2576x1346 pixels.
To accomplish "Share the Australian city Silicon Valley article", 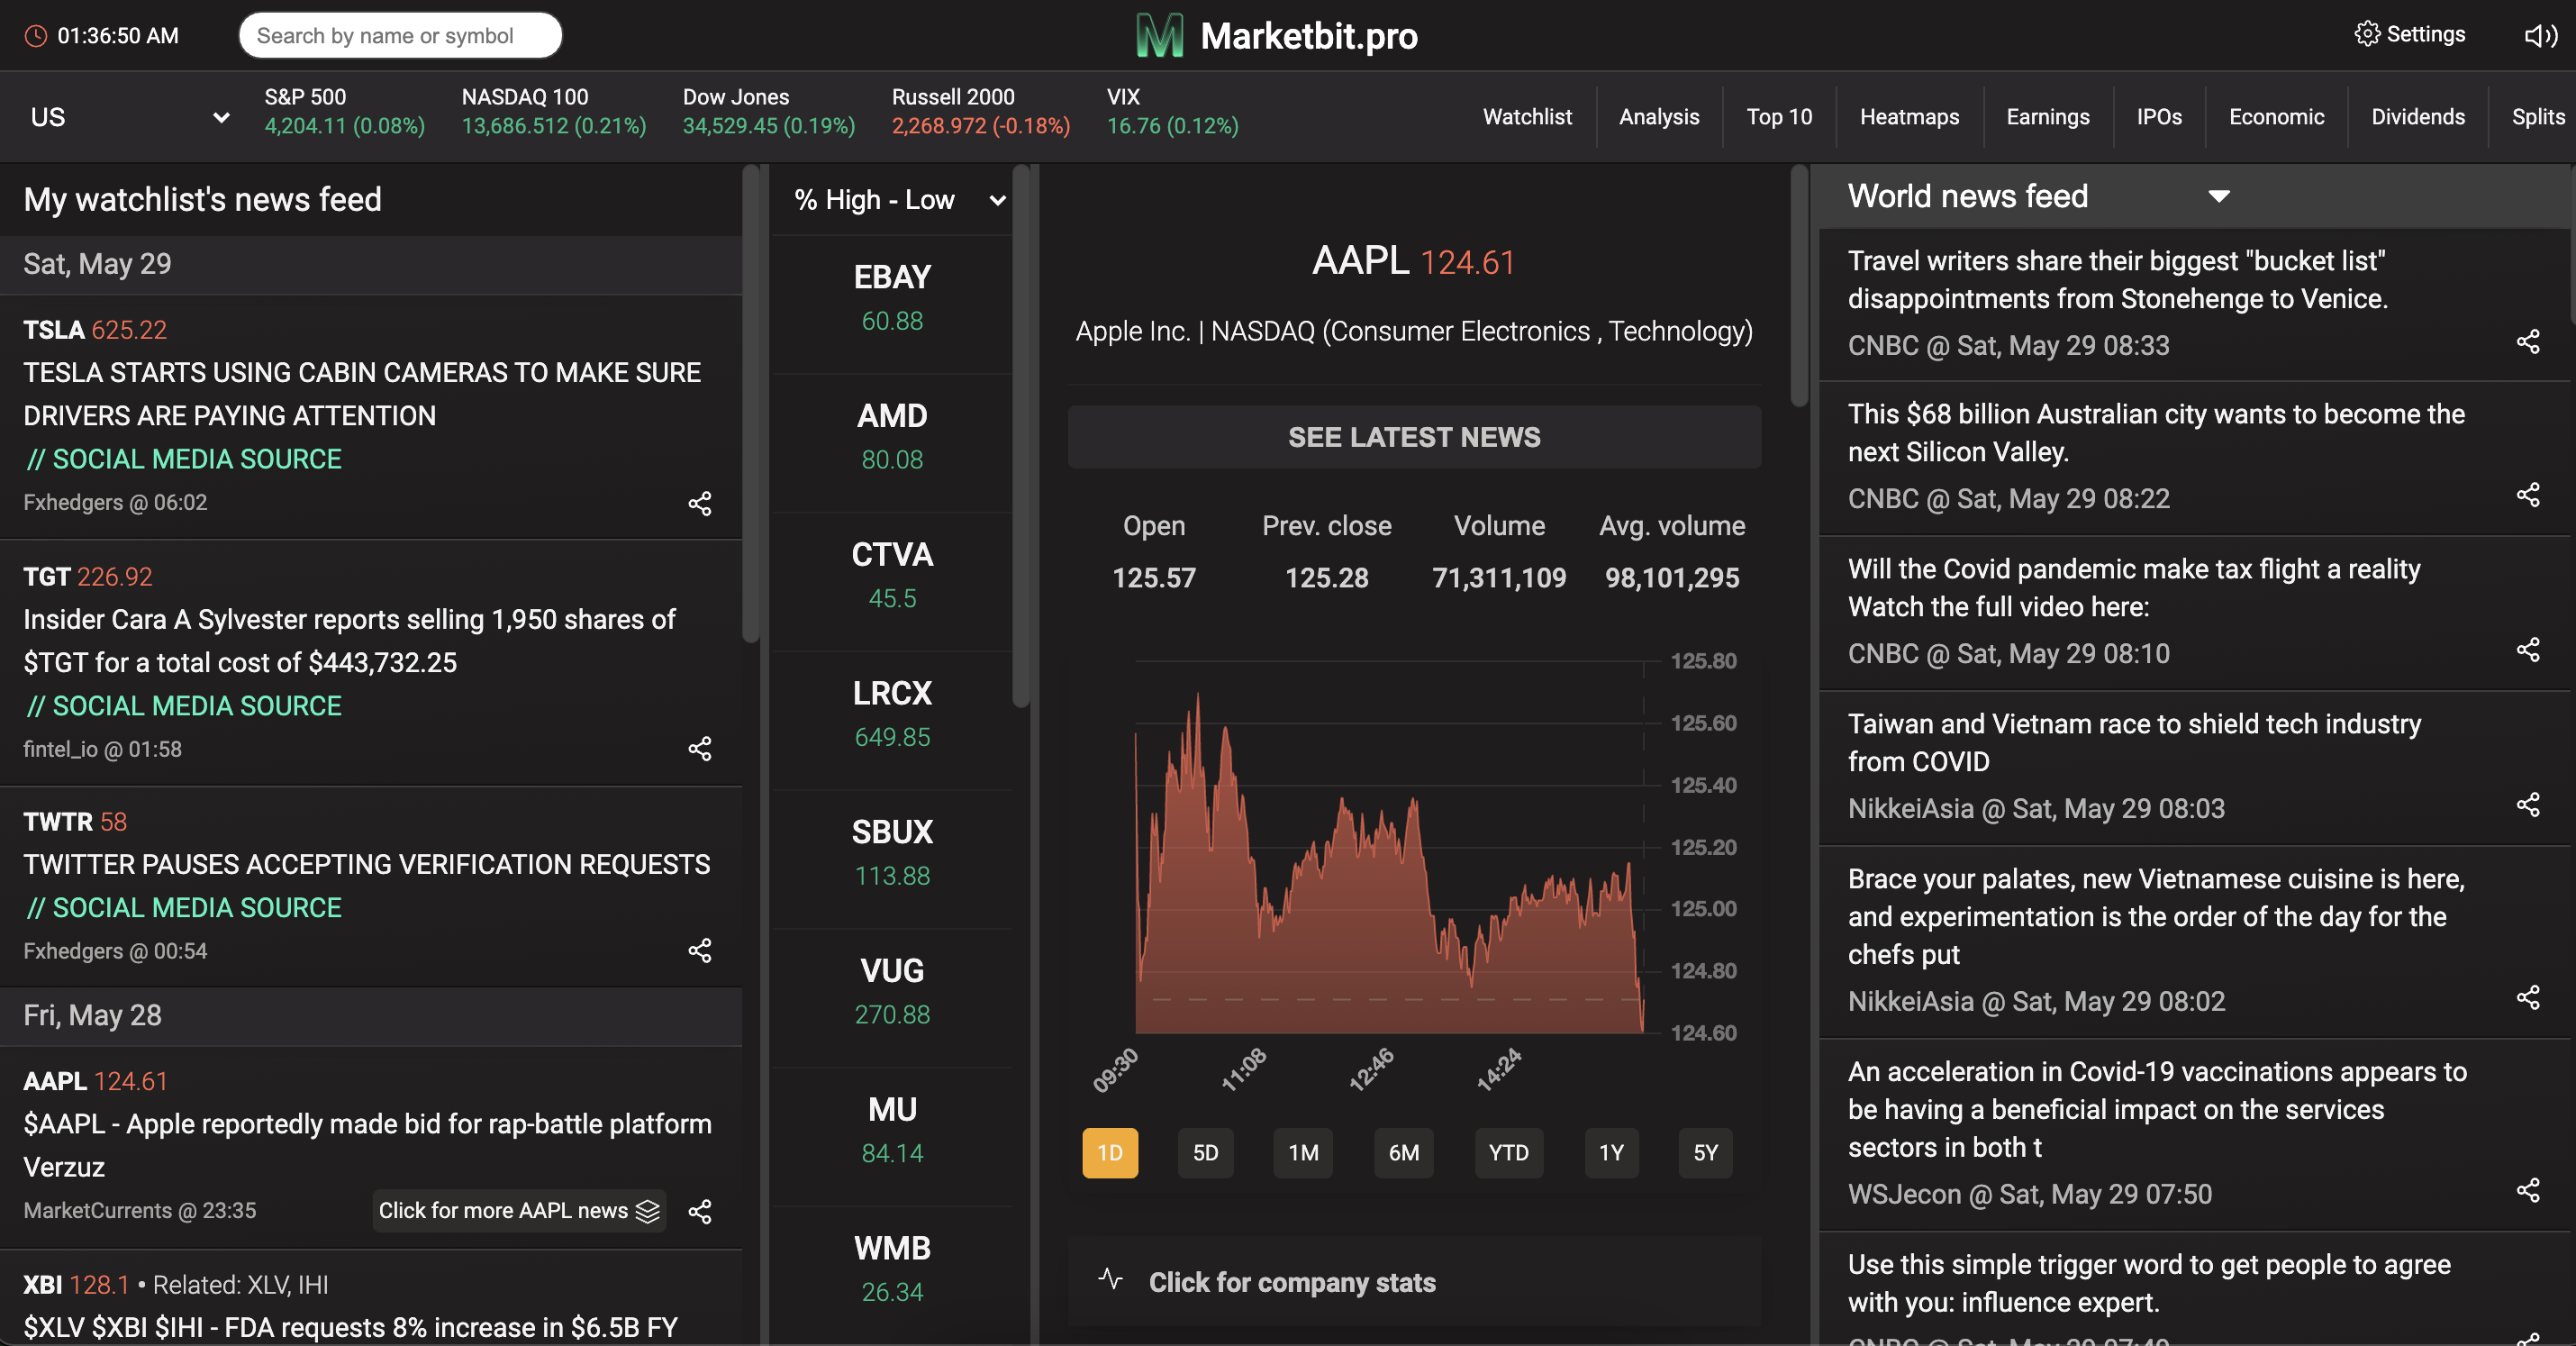I will point(2528,495).
